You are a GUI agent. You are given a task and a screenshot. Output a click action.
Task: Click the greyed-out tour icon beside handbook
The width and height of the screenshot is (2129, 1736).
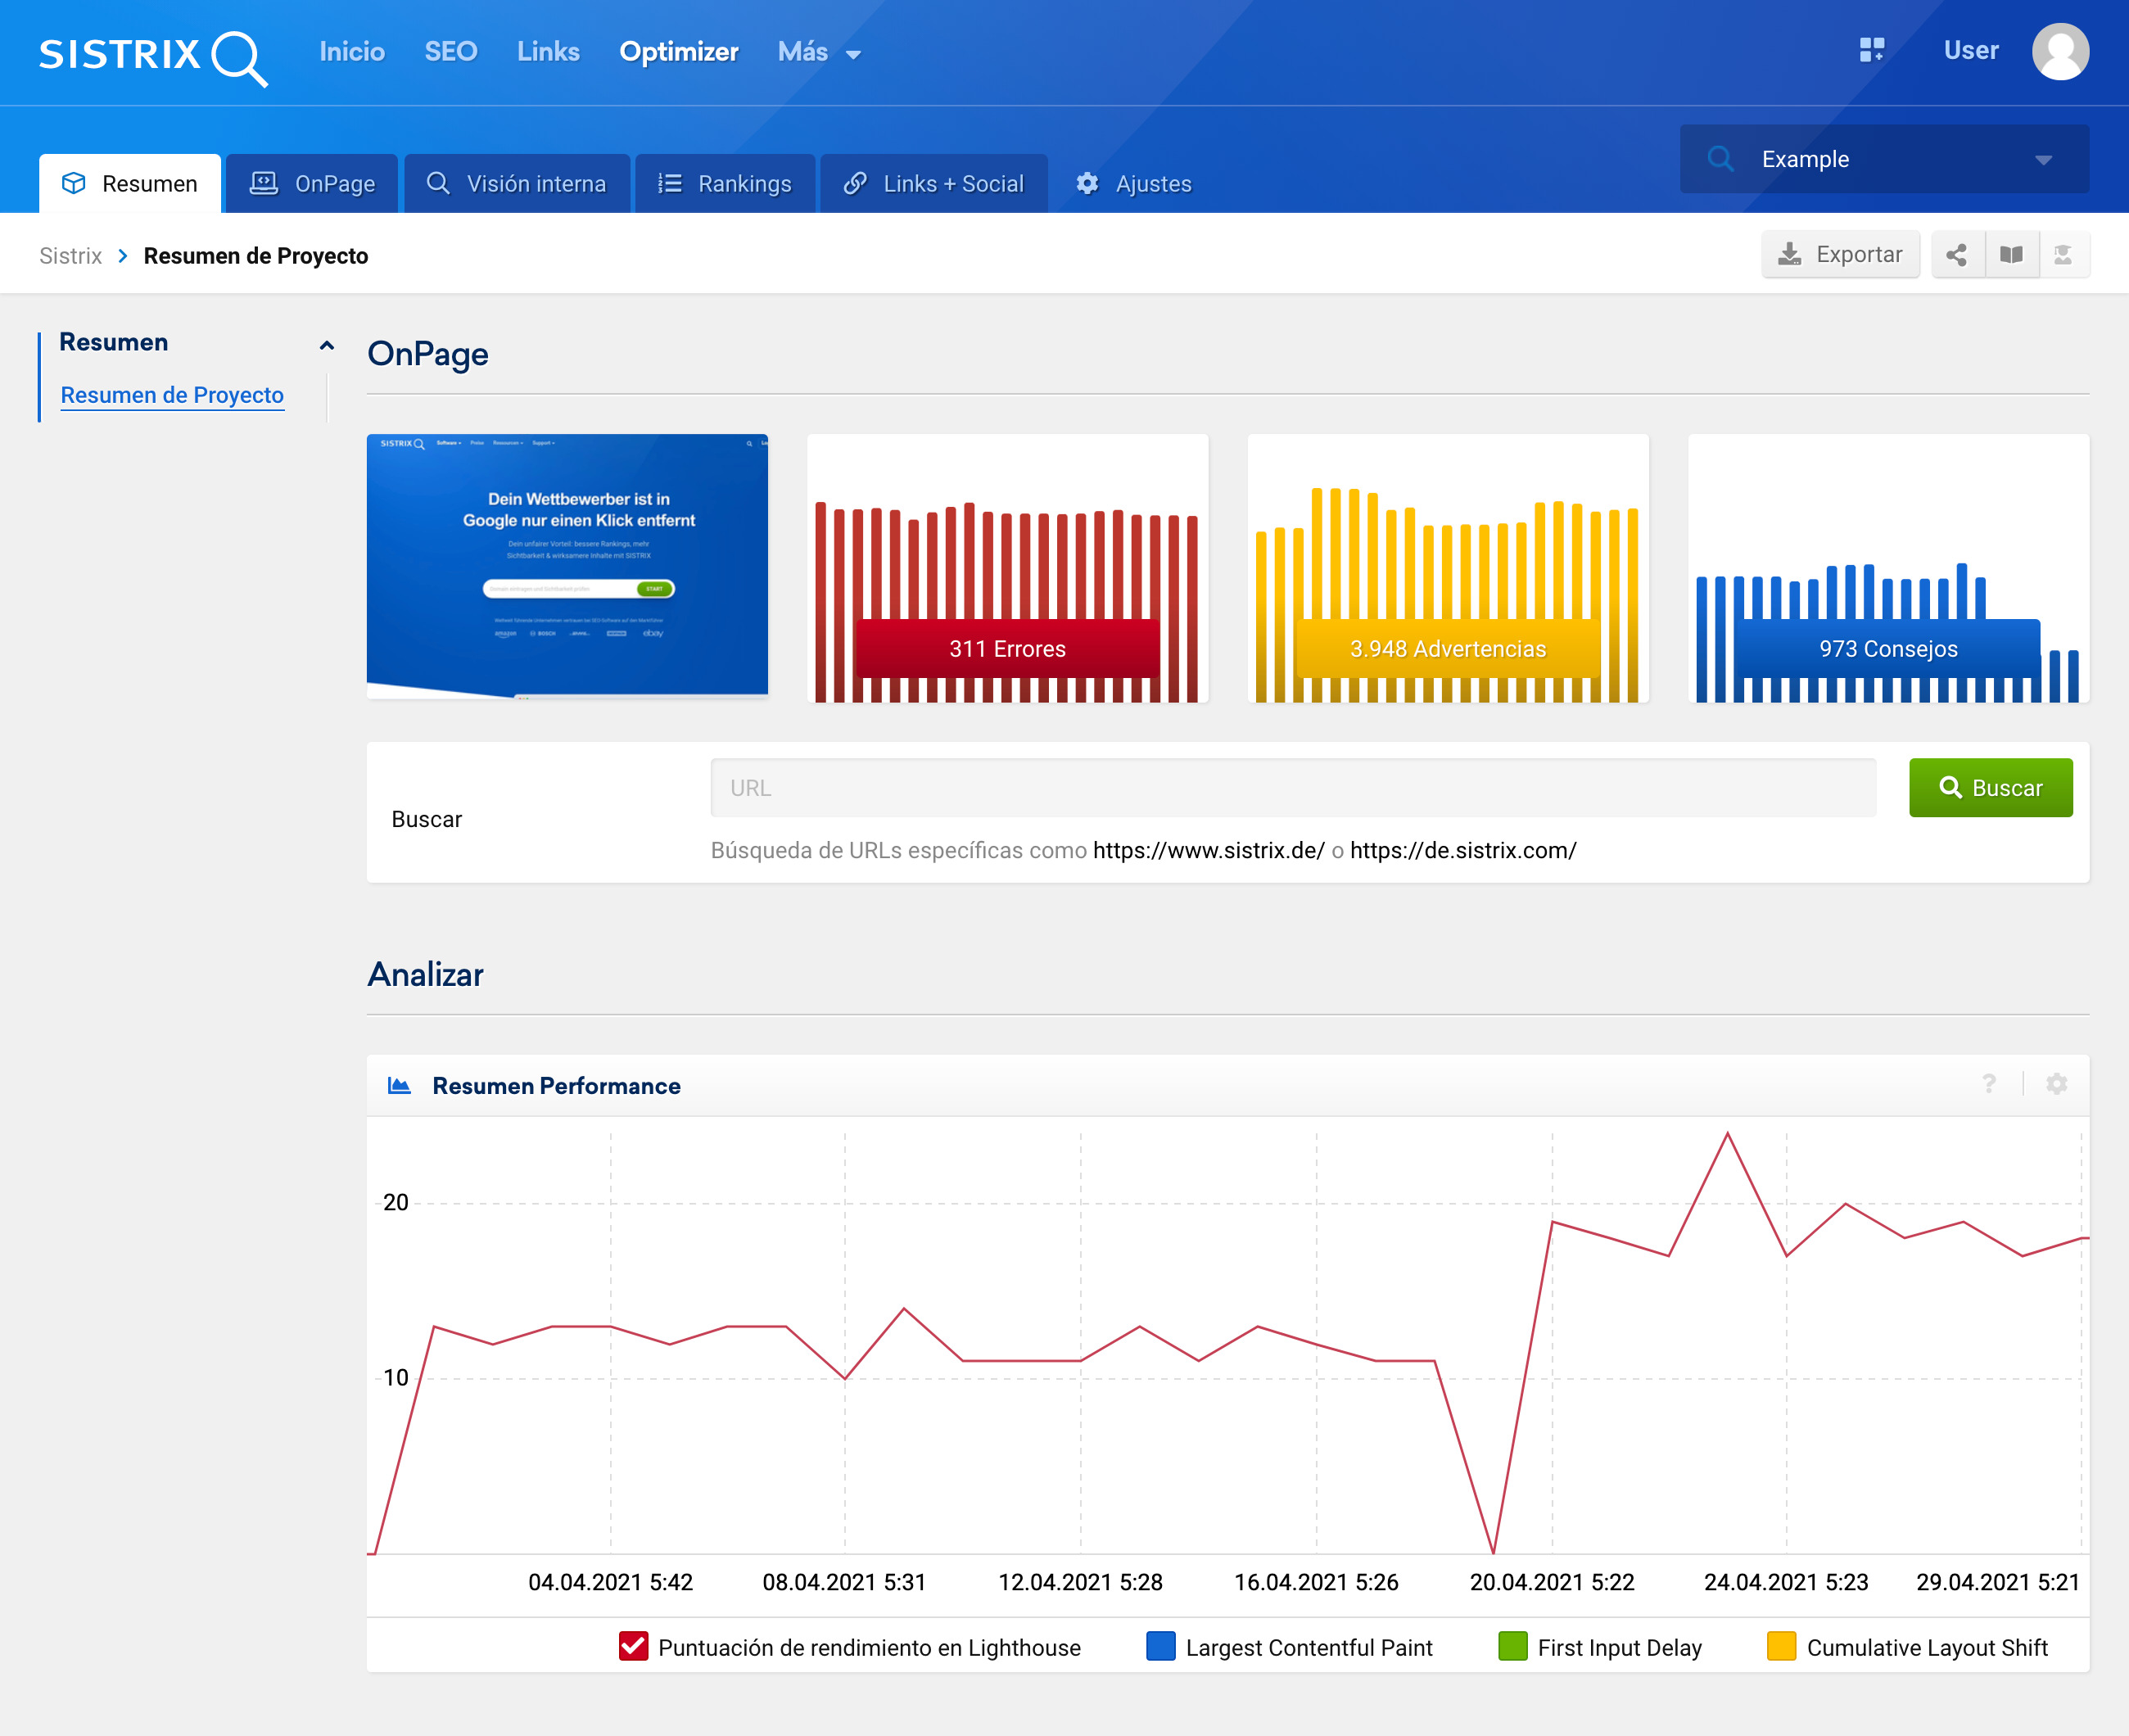2063,255
